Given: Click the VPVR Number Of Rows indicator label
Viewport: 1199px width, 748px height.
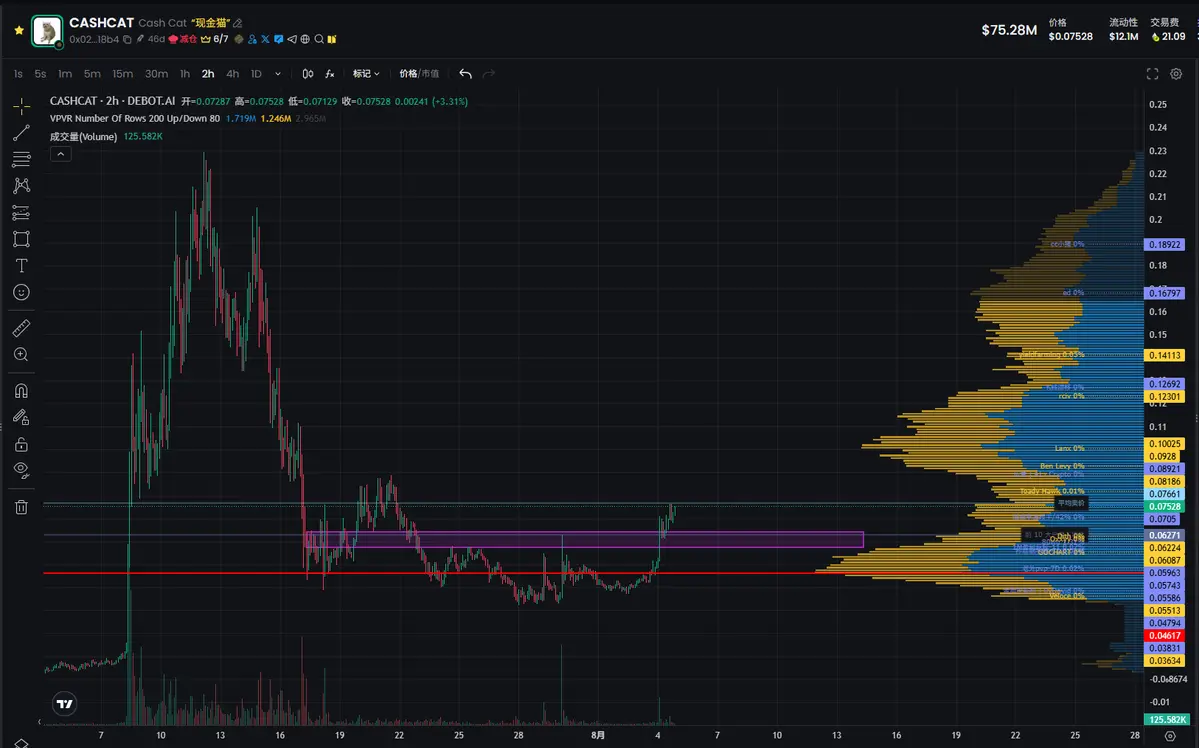Looking at the screenshot, I should coord(135,119).
